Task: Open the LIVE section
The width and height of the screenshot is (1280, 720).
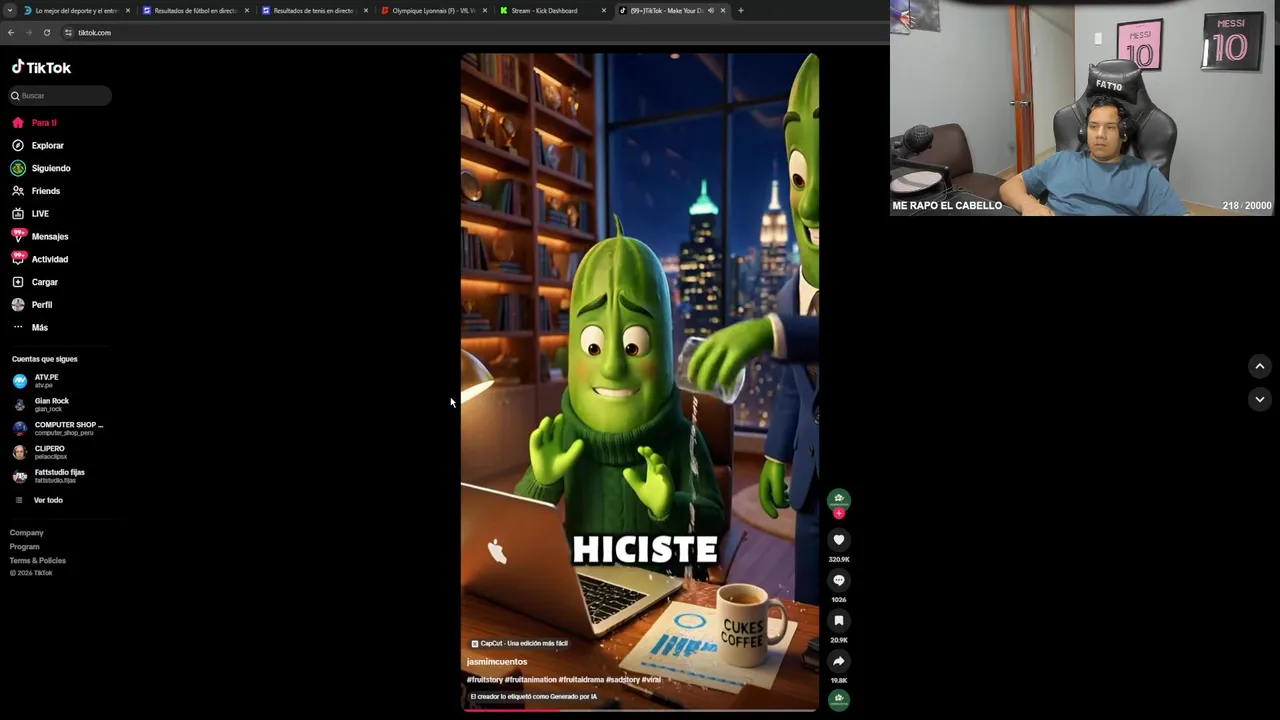Action: click(x=40, y=214)
